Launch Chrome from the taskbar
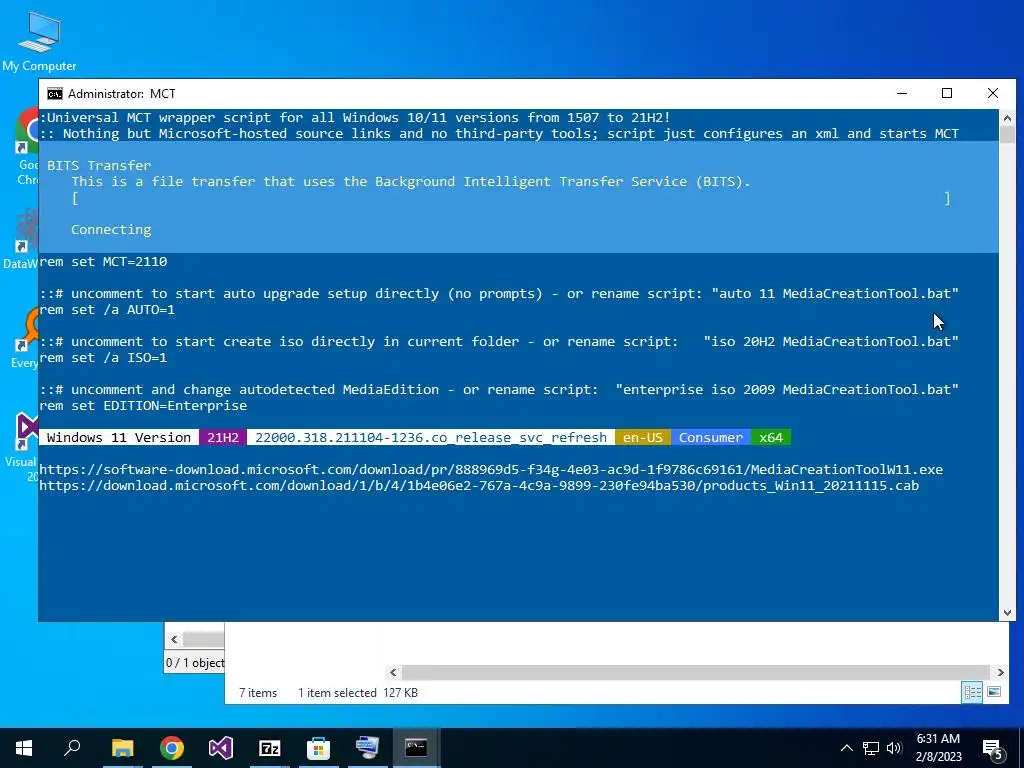Screen dimensions: 1024x768 tap(172, 748)
